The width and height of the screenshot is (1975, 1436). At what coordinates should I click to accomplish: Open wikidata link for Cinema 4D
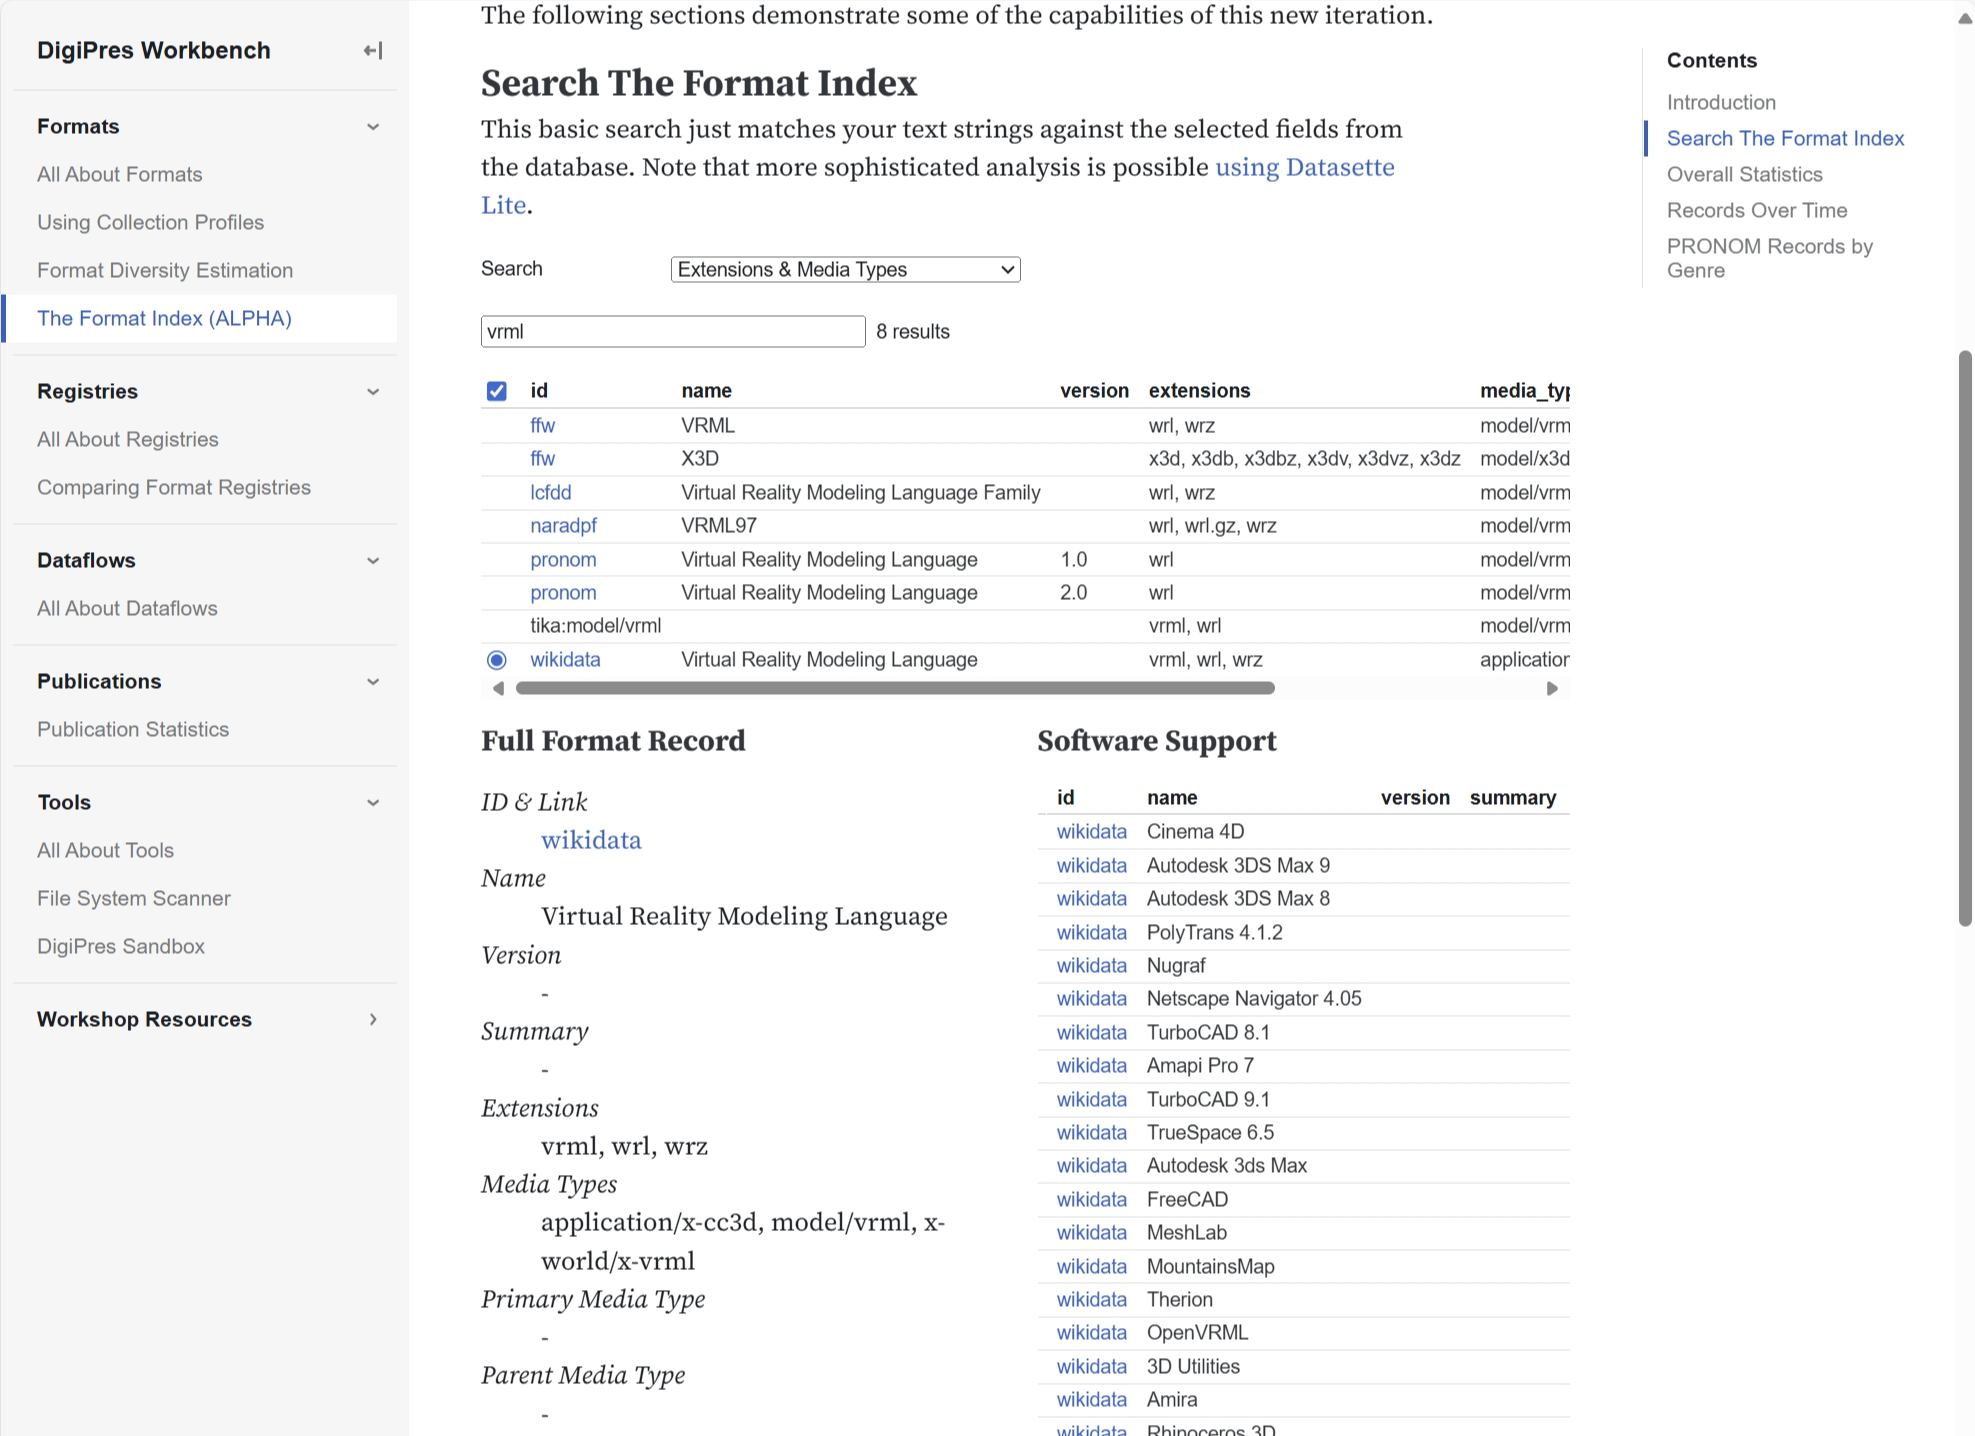1091,832
